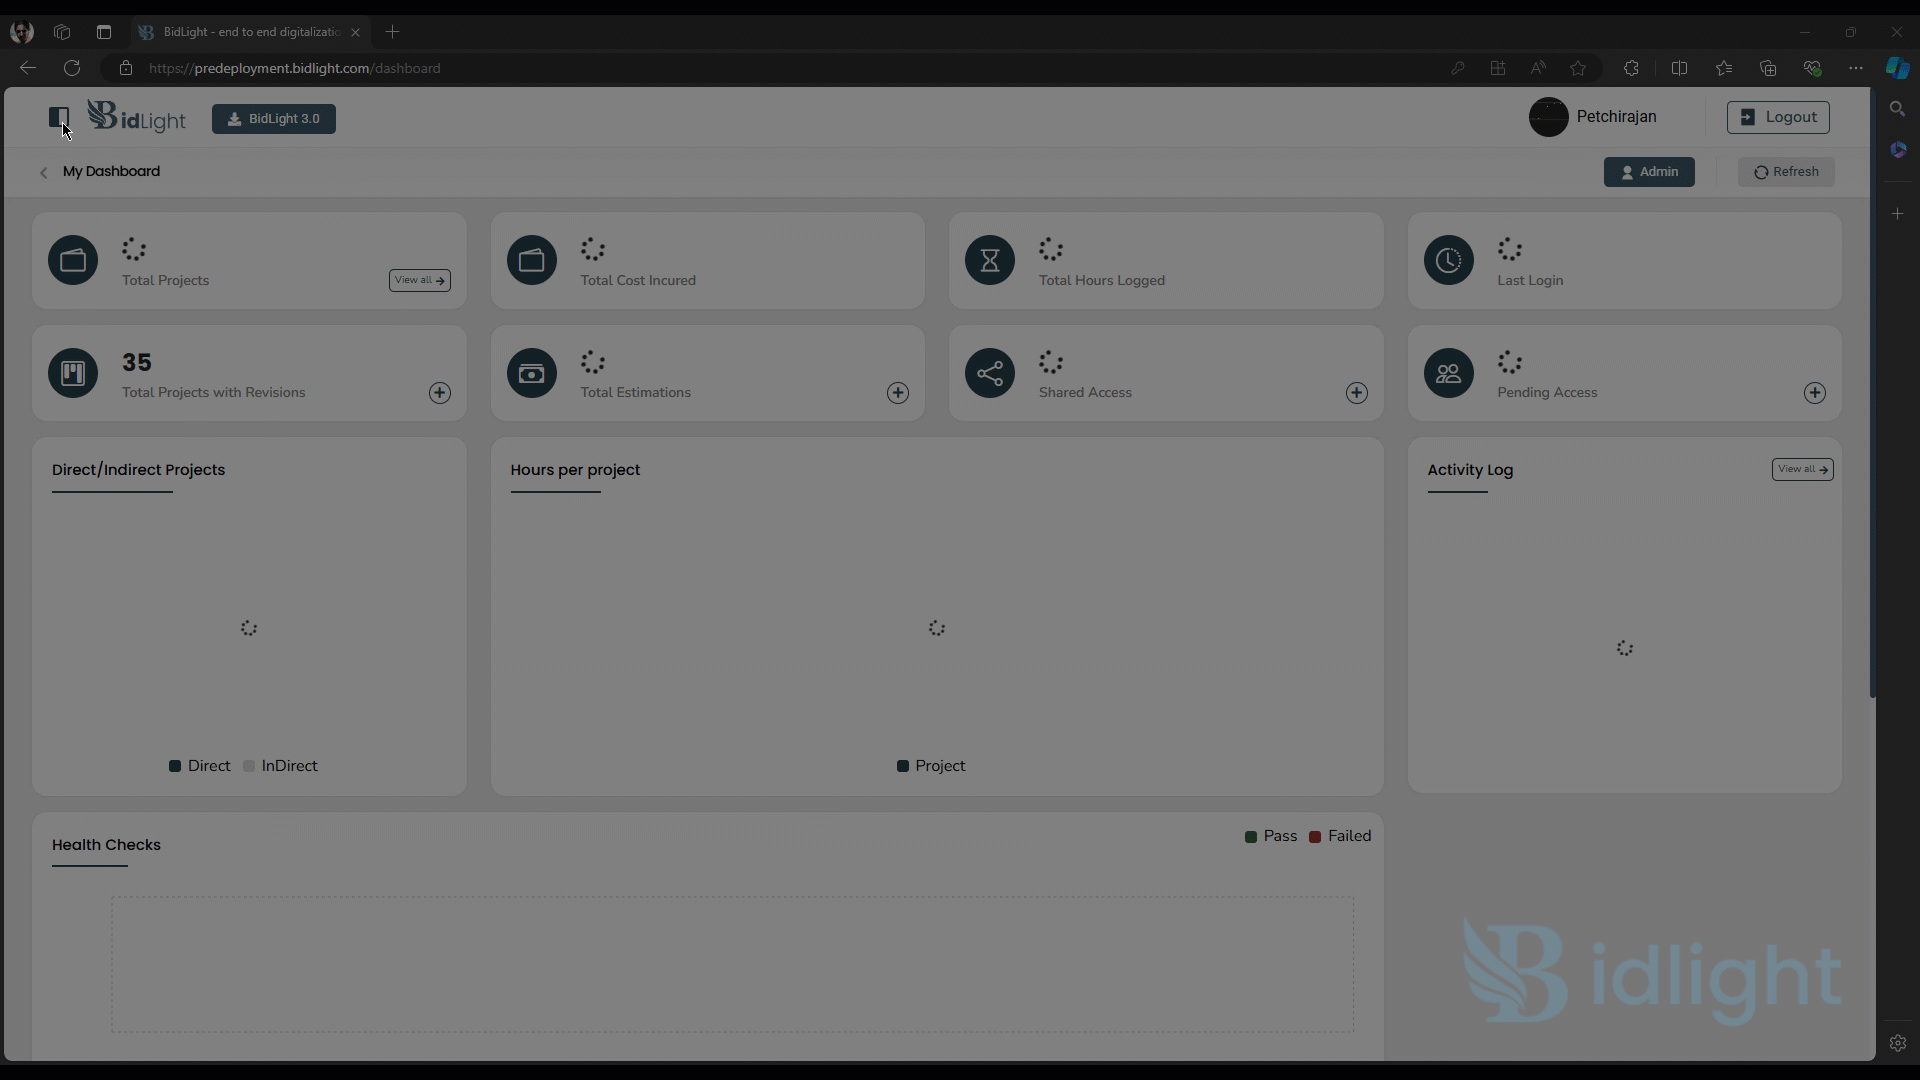
Task: Click the Total Estimations calculator icon
Action: 531,373
